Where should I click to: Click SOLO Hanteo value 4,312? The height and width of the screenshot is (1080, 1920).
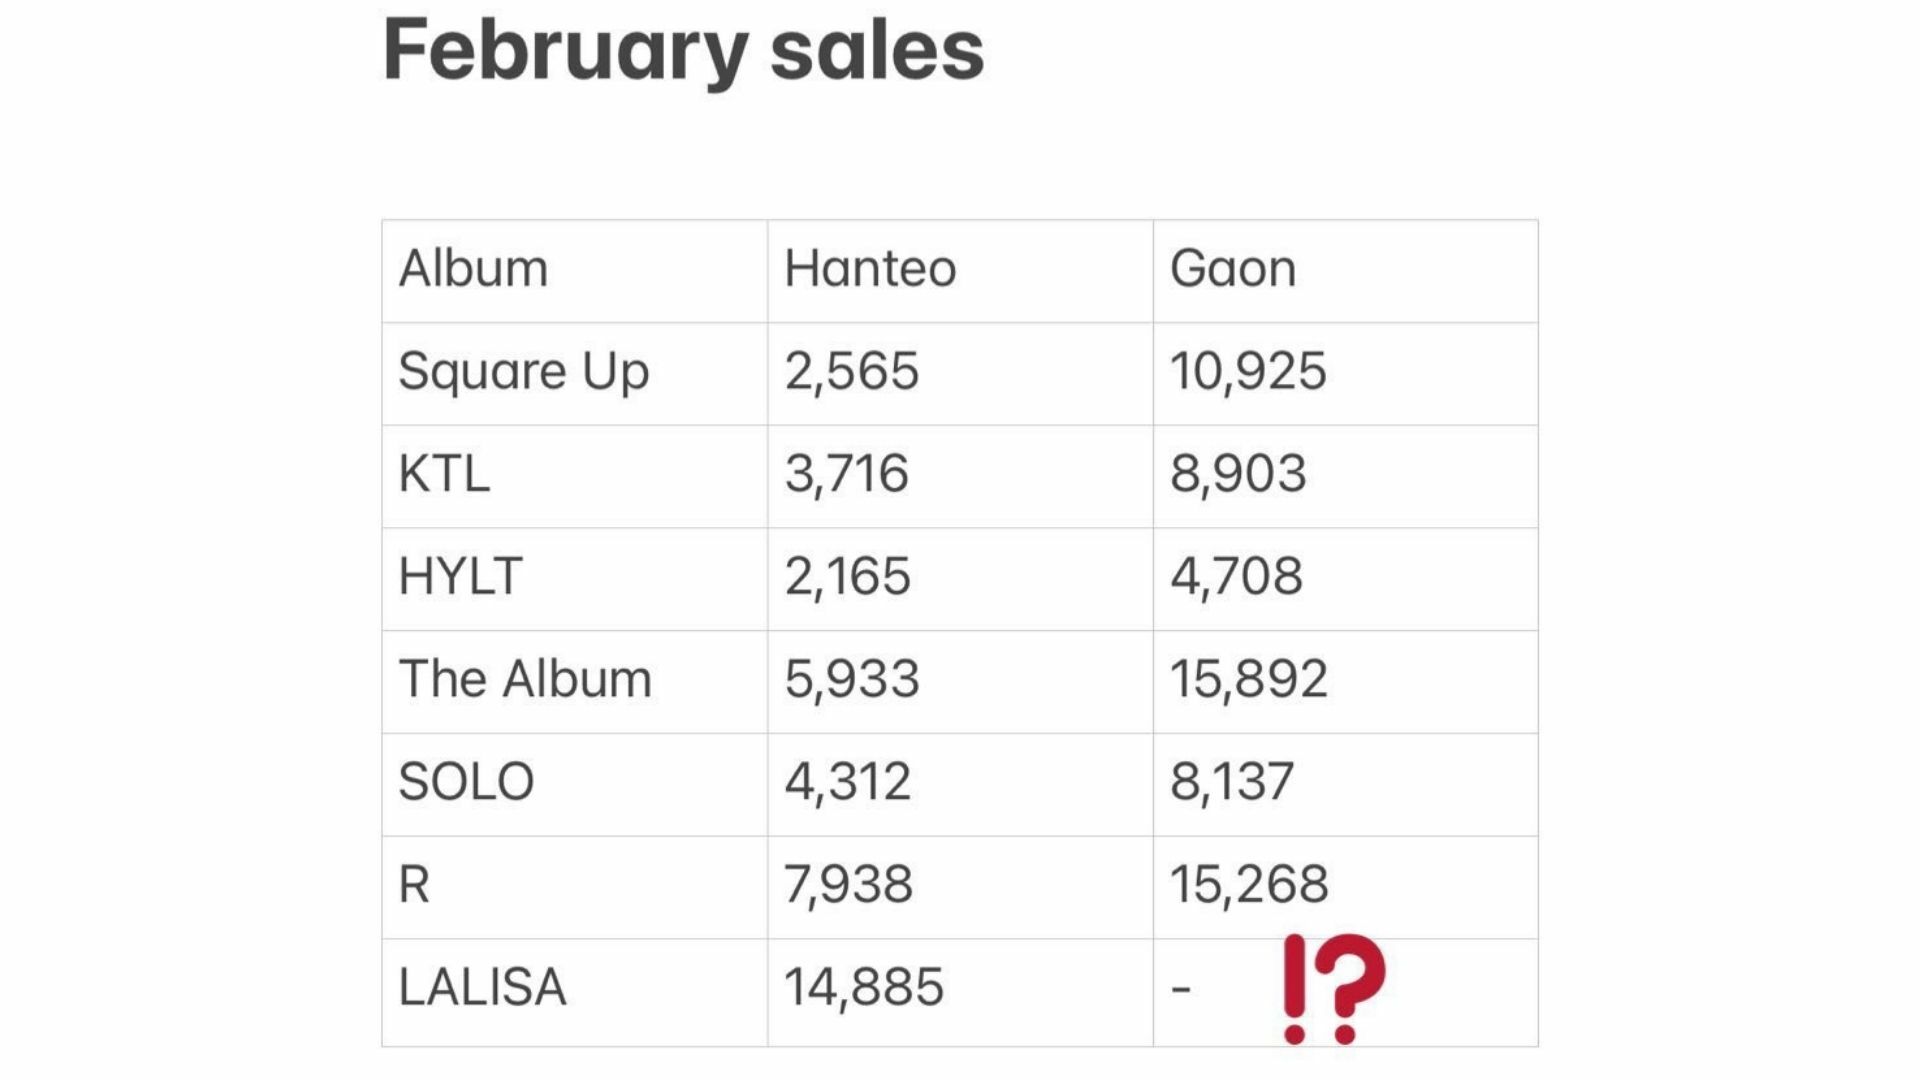click(847, 782)
